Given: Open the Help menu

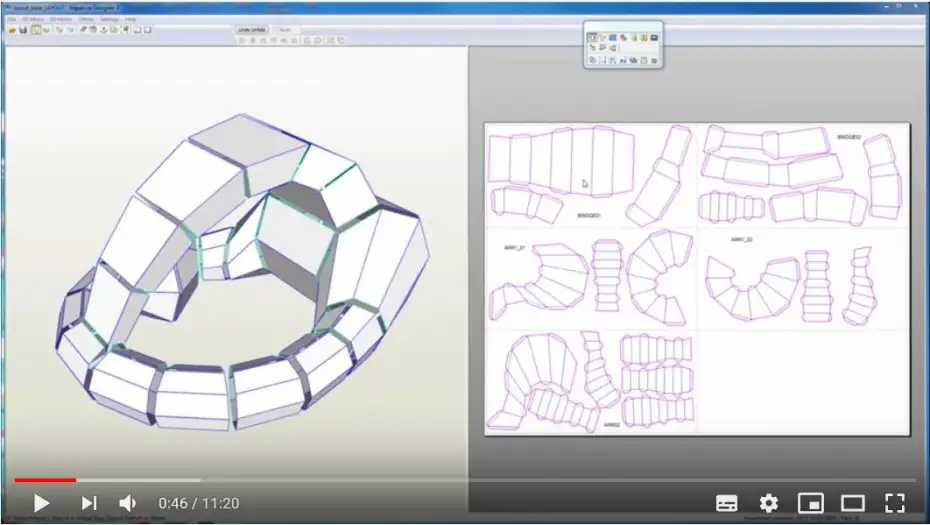Looking at the screenshot, I should click(x=130, y=20).
